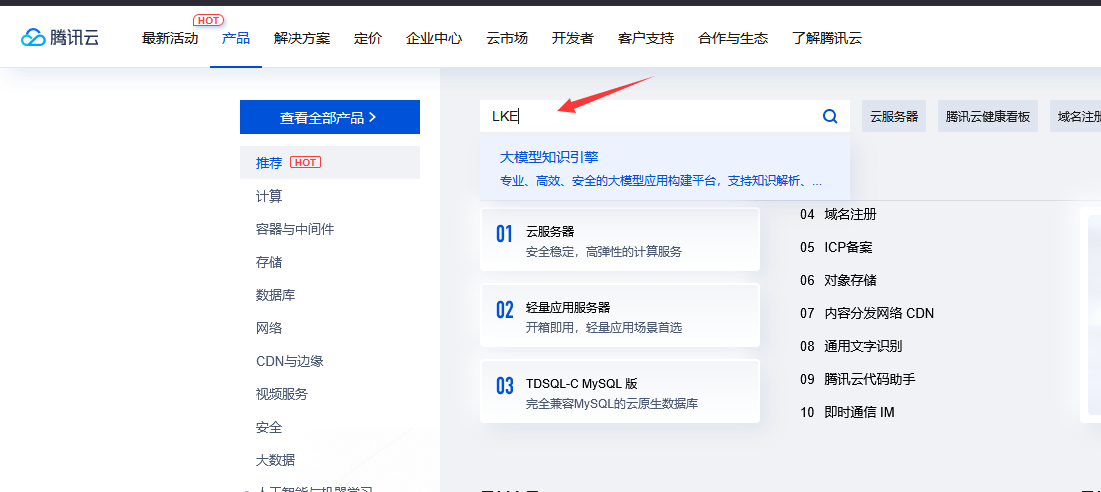The image size is (1101, 492).
Task: Click the 查看全部产品 button
Action: point(329,117)
